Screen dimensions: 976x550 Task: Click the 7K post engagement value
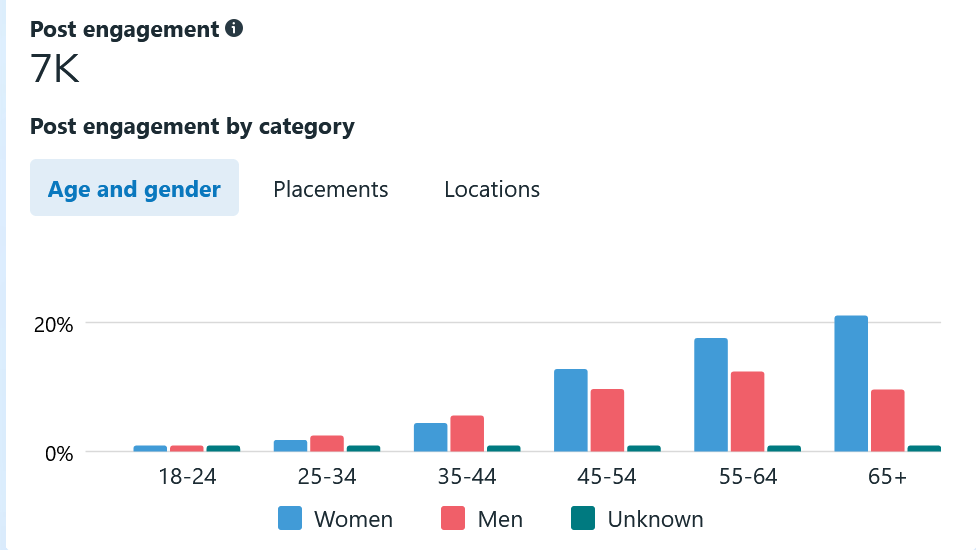coord(55,72)
